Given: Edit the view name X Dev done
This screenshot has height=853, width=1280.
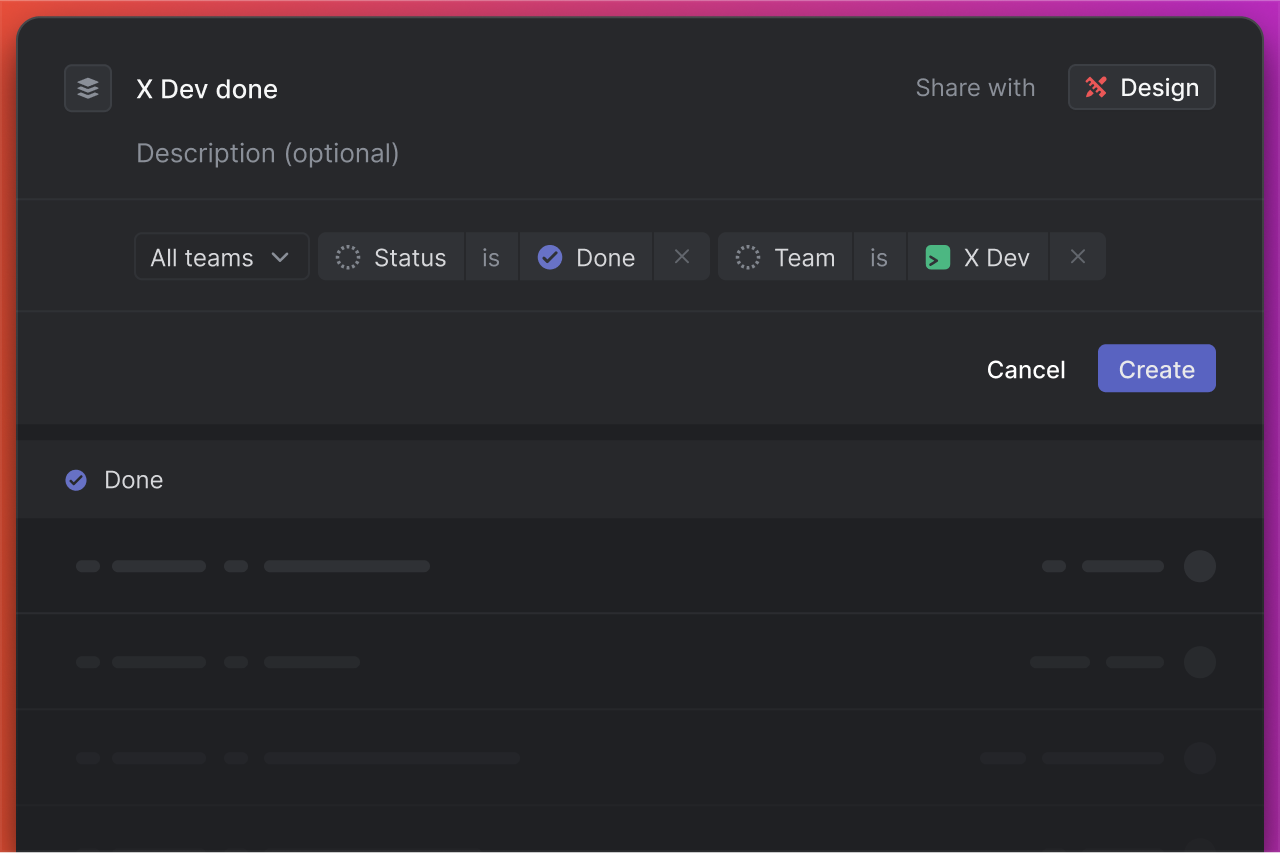Looking at the screenshot, I should pos(207,89).
